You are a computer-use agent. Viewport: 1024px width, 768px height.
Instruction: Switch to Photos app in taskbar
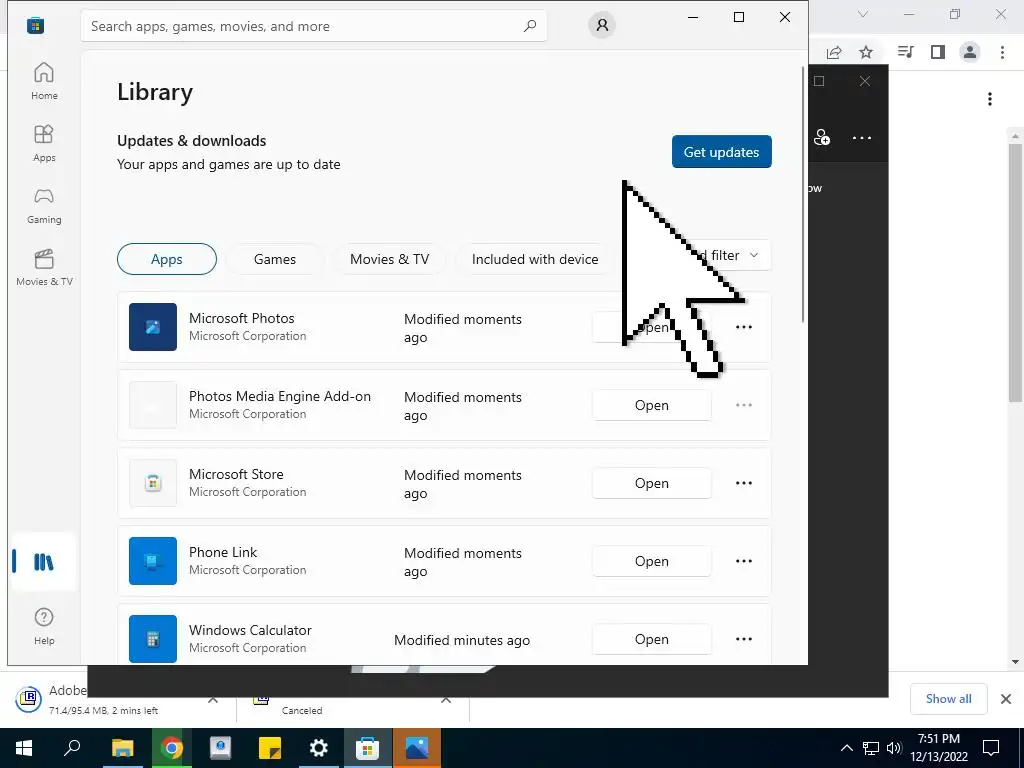pos(417,748)
